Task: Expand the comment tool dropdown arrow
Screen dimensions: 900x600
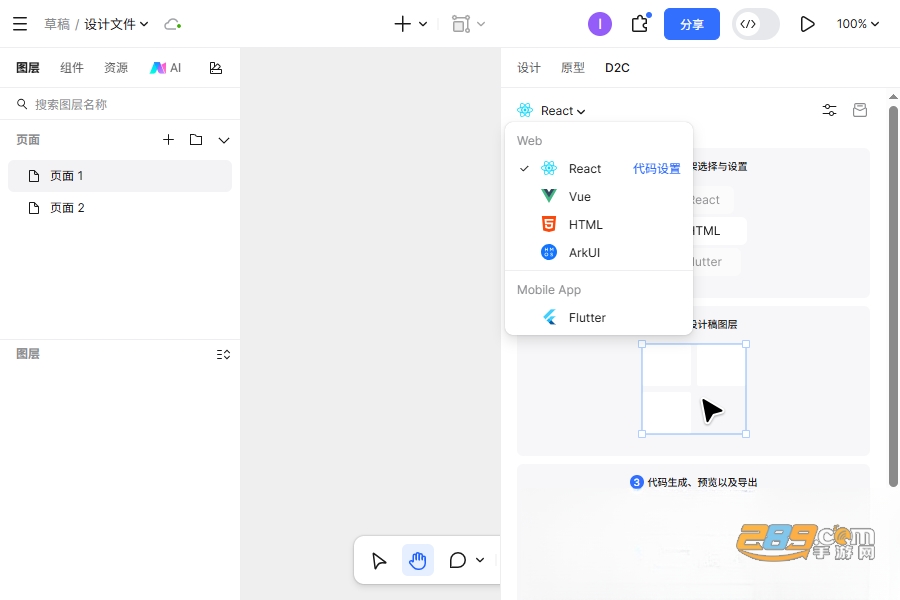Action: click(480, 560)
